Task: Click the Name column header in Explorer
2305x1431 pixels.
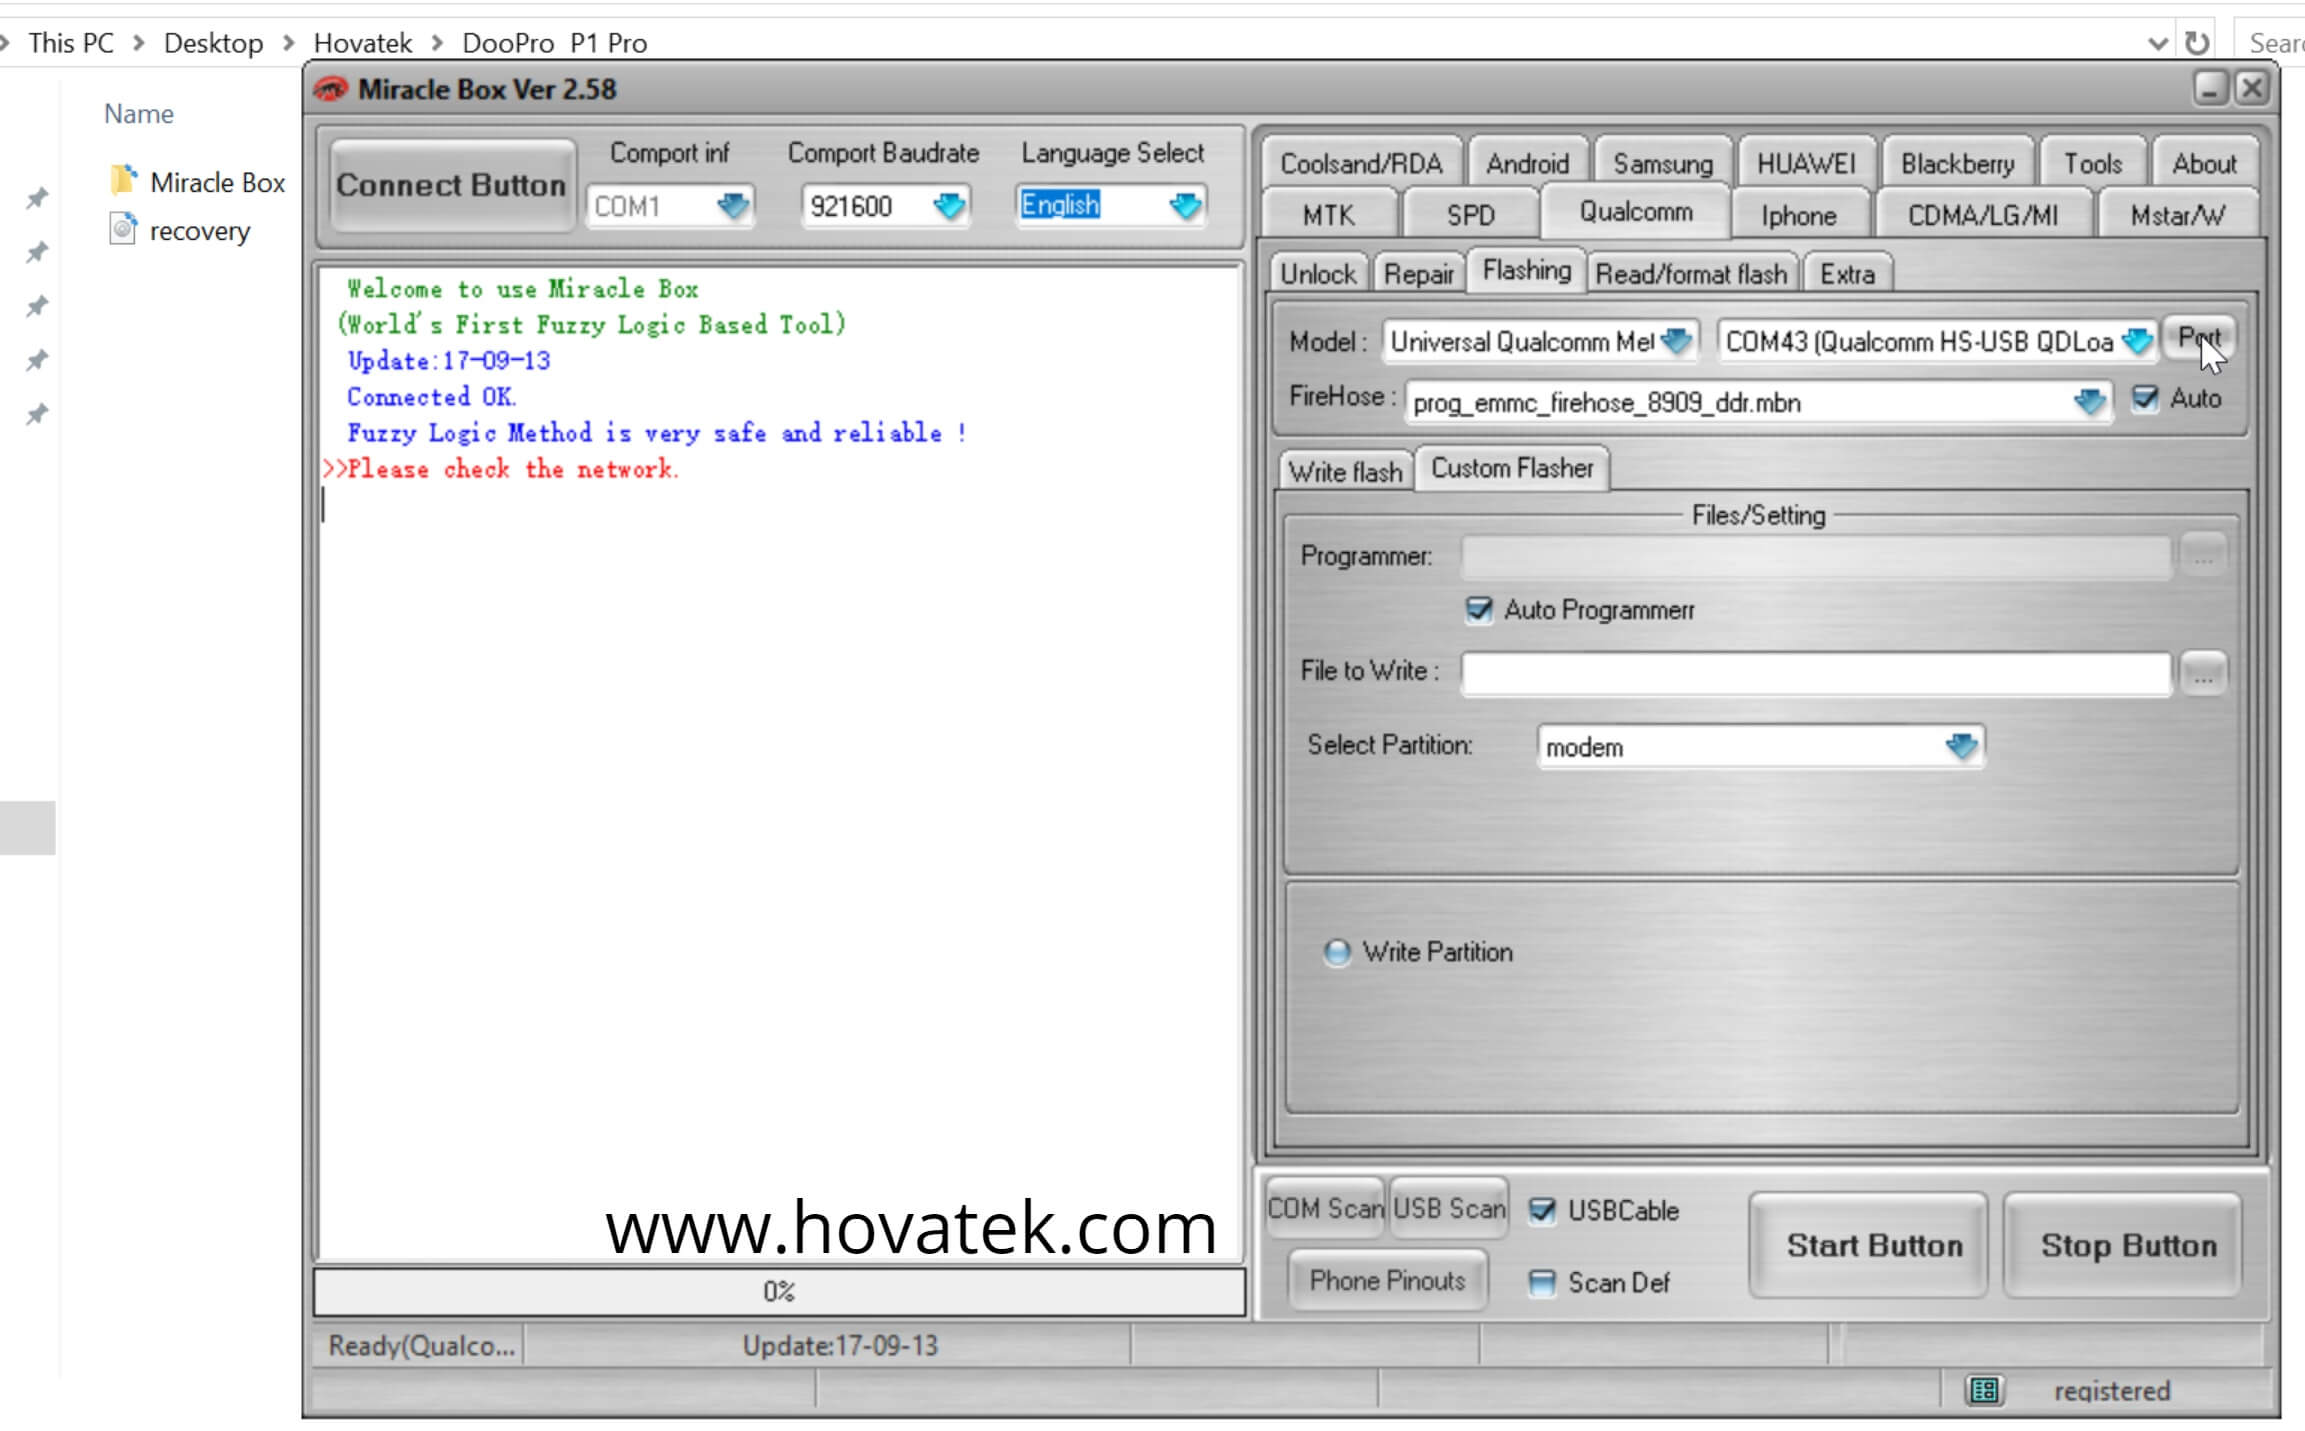Action: pos(139,114)
